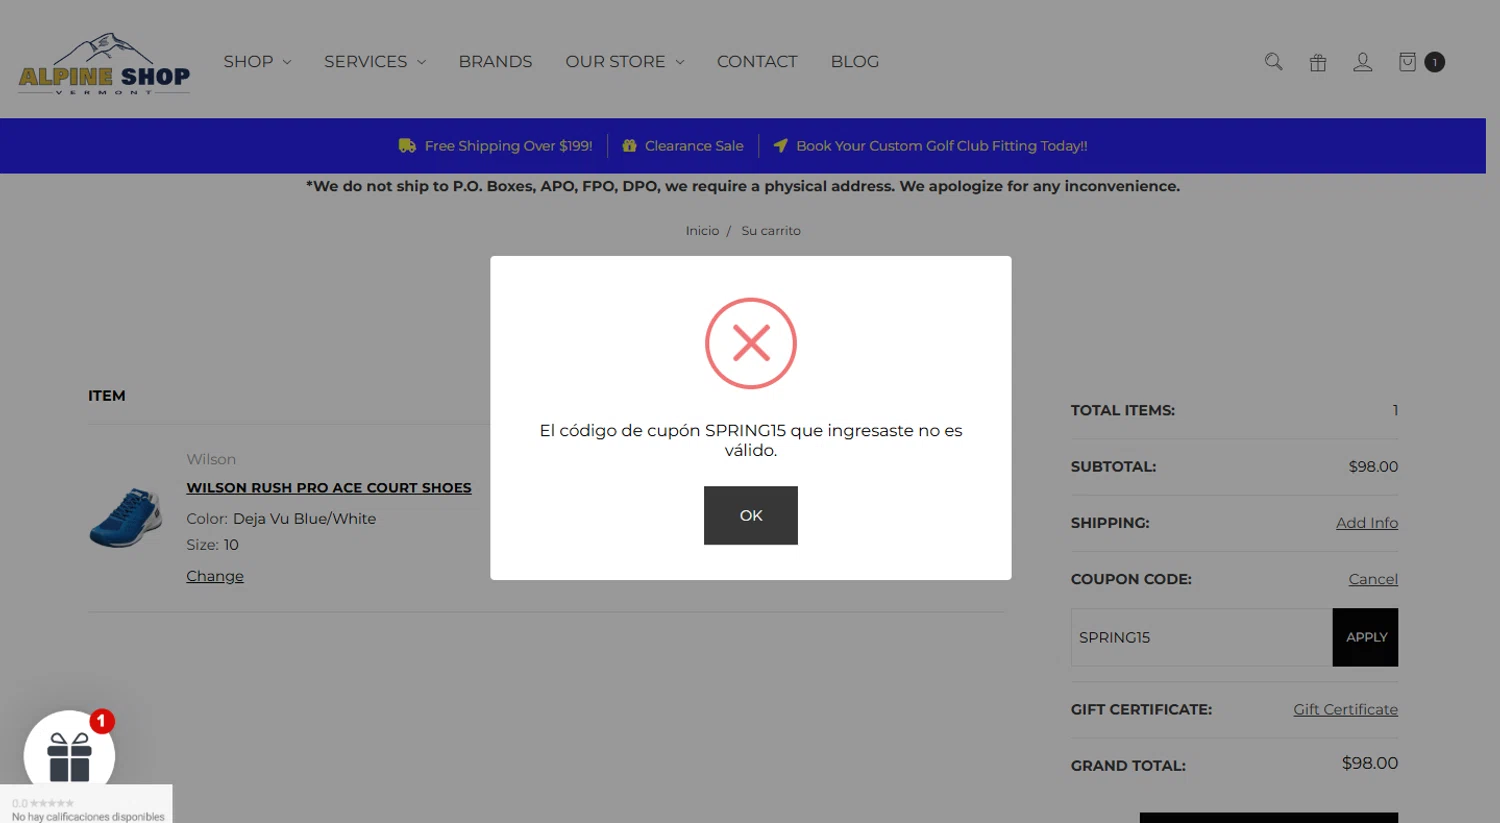The height and width of the screenshot is (823, 1500).
Task: Expand the OUR STORE menu chevron
Action: tap(680, 62)
